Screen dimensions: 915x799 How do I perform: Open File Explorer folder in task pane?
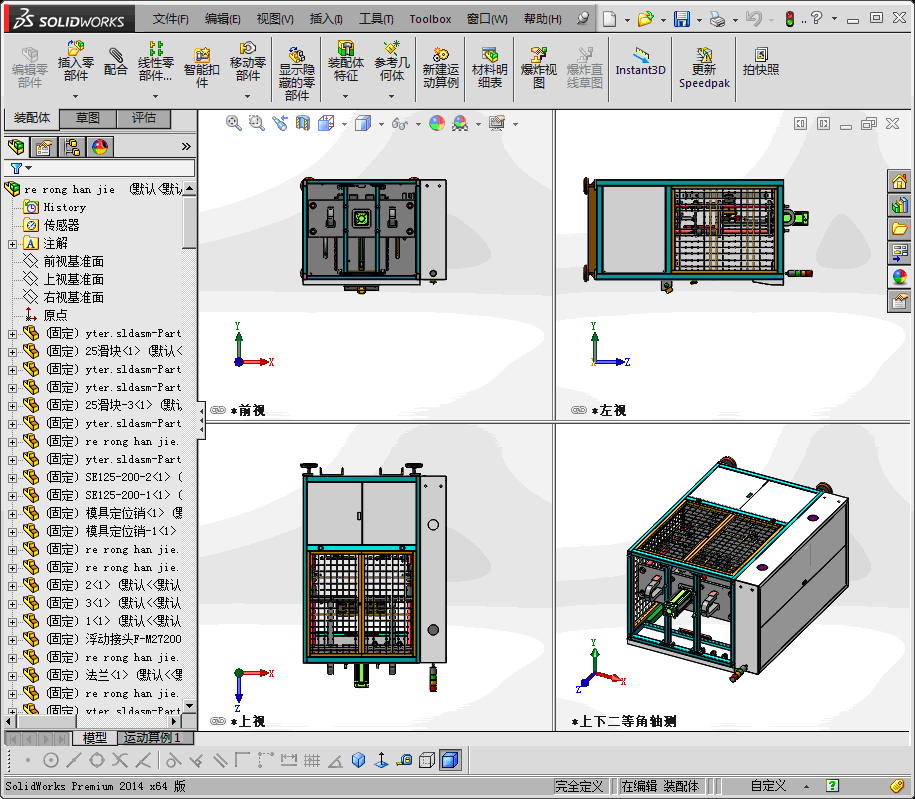pos(899,229)
